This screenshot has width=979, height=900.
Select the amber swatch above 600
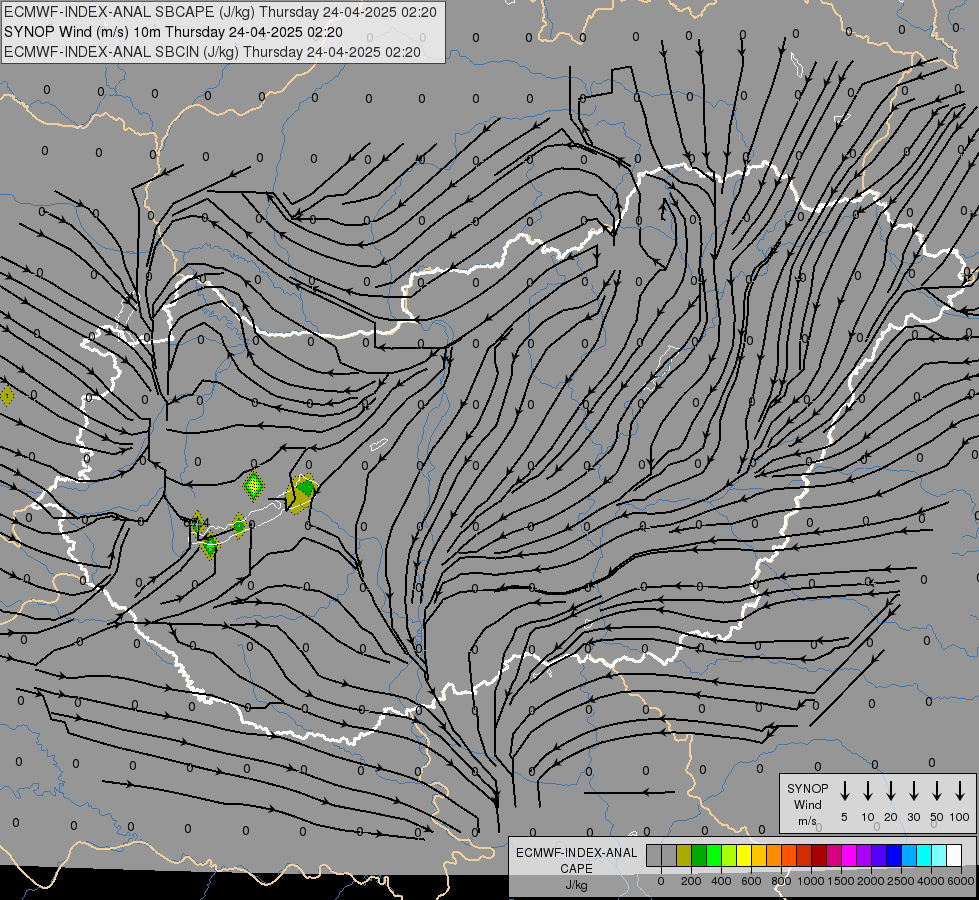click(759, 855)
